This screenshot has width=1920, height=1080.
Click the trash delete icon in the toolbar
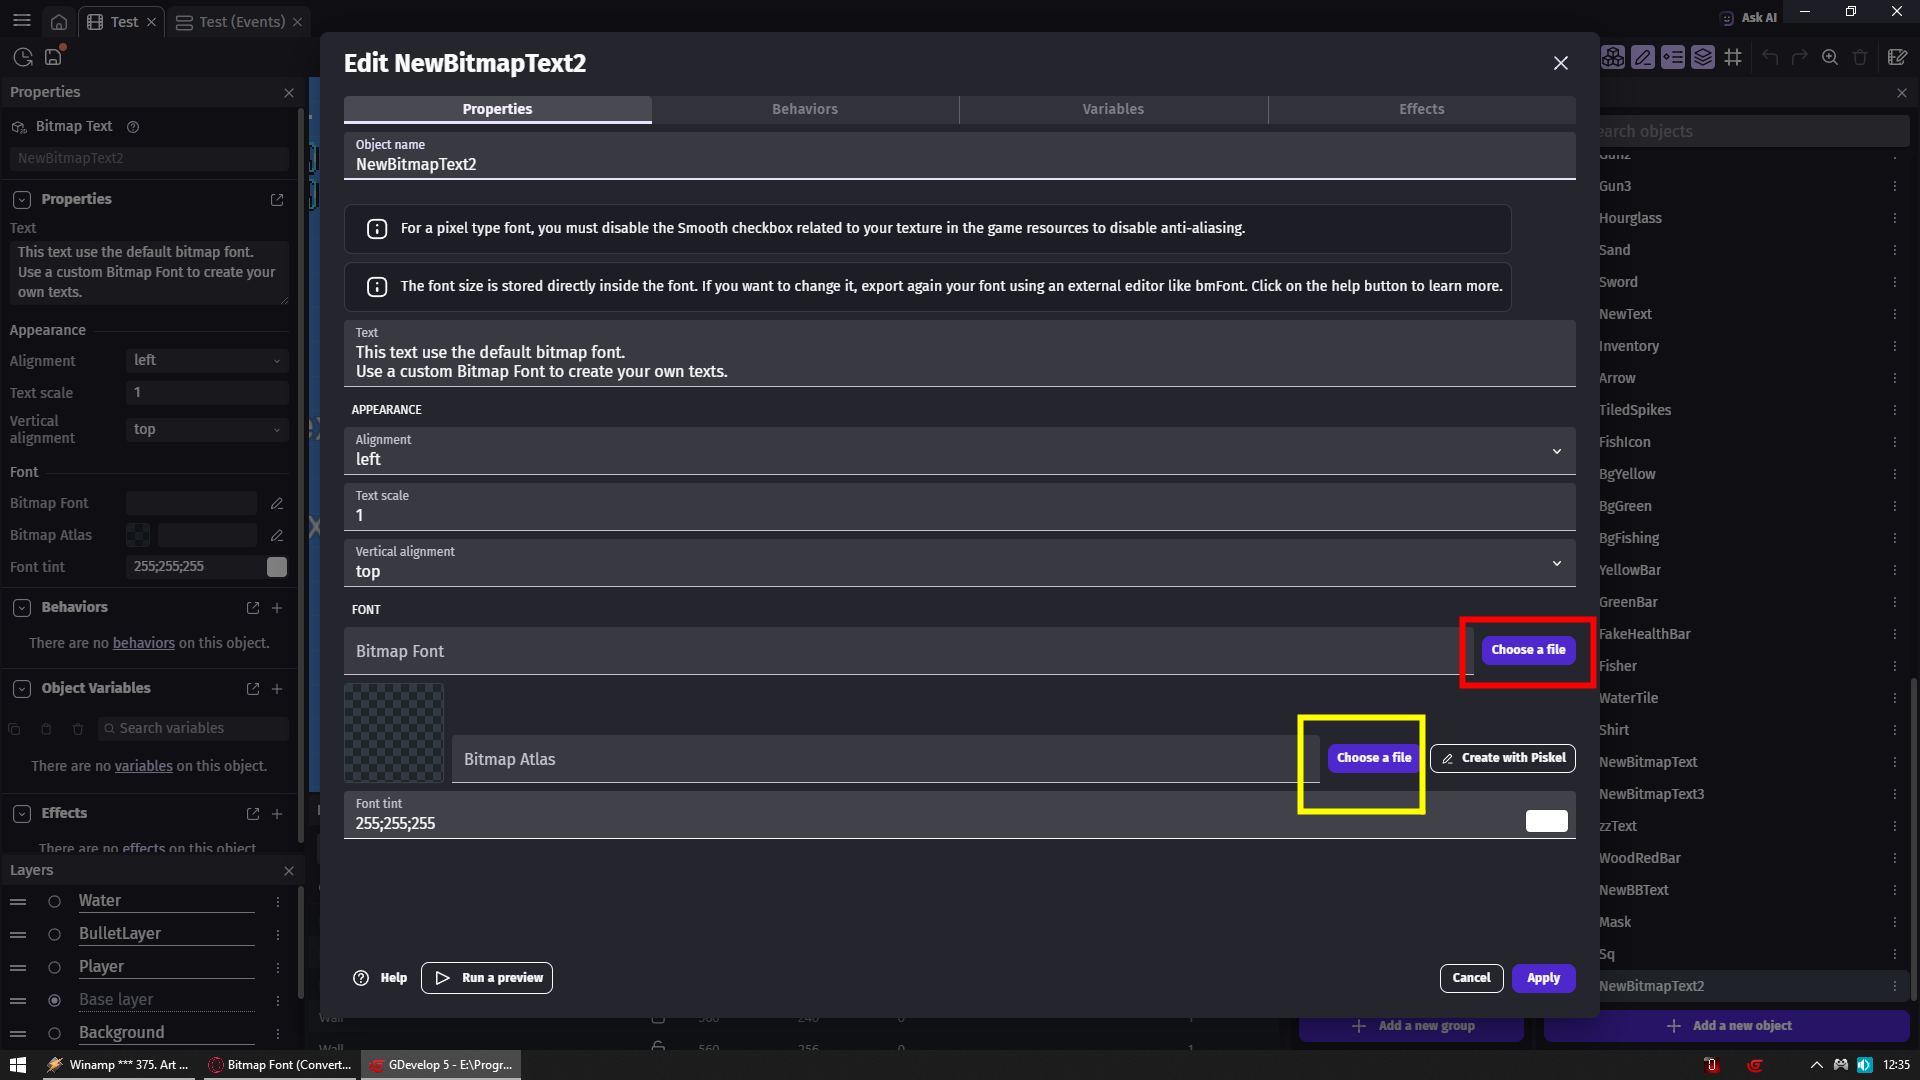1860,57
